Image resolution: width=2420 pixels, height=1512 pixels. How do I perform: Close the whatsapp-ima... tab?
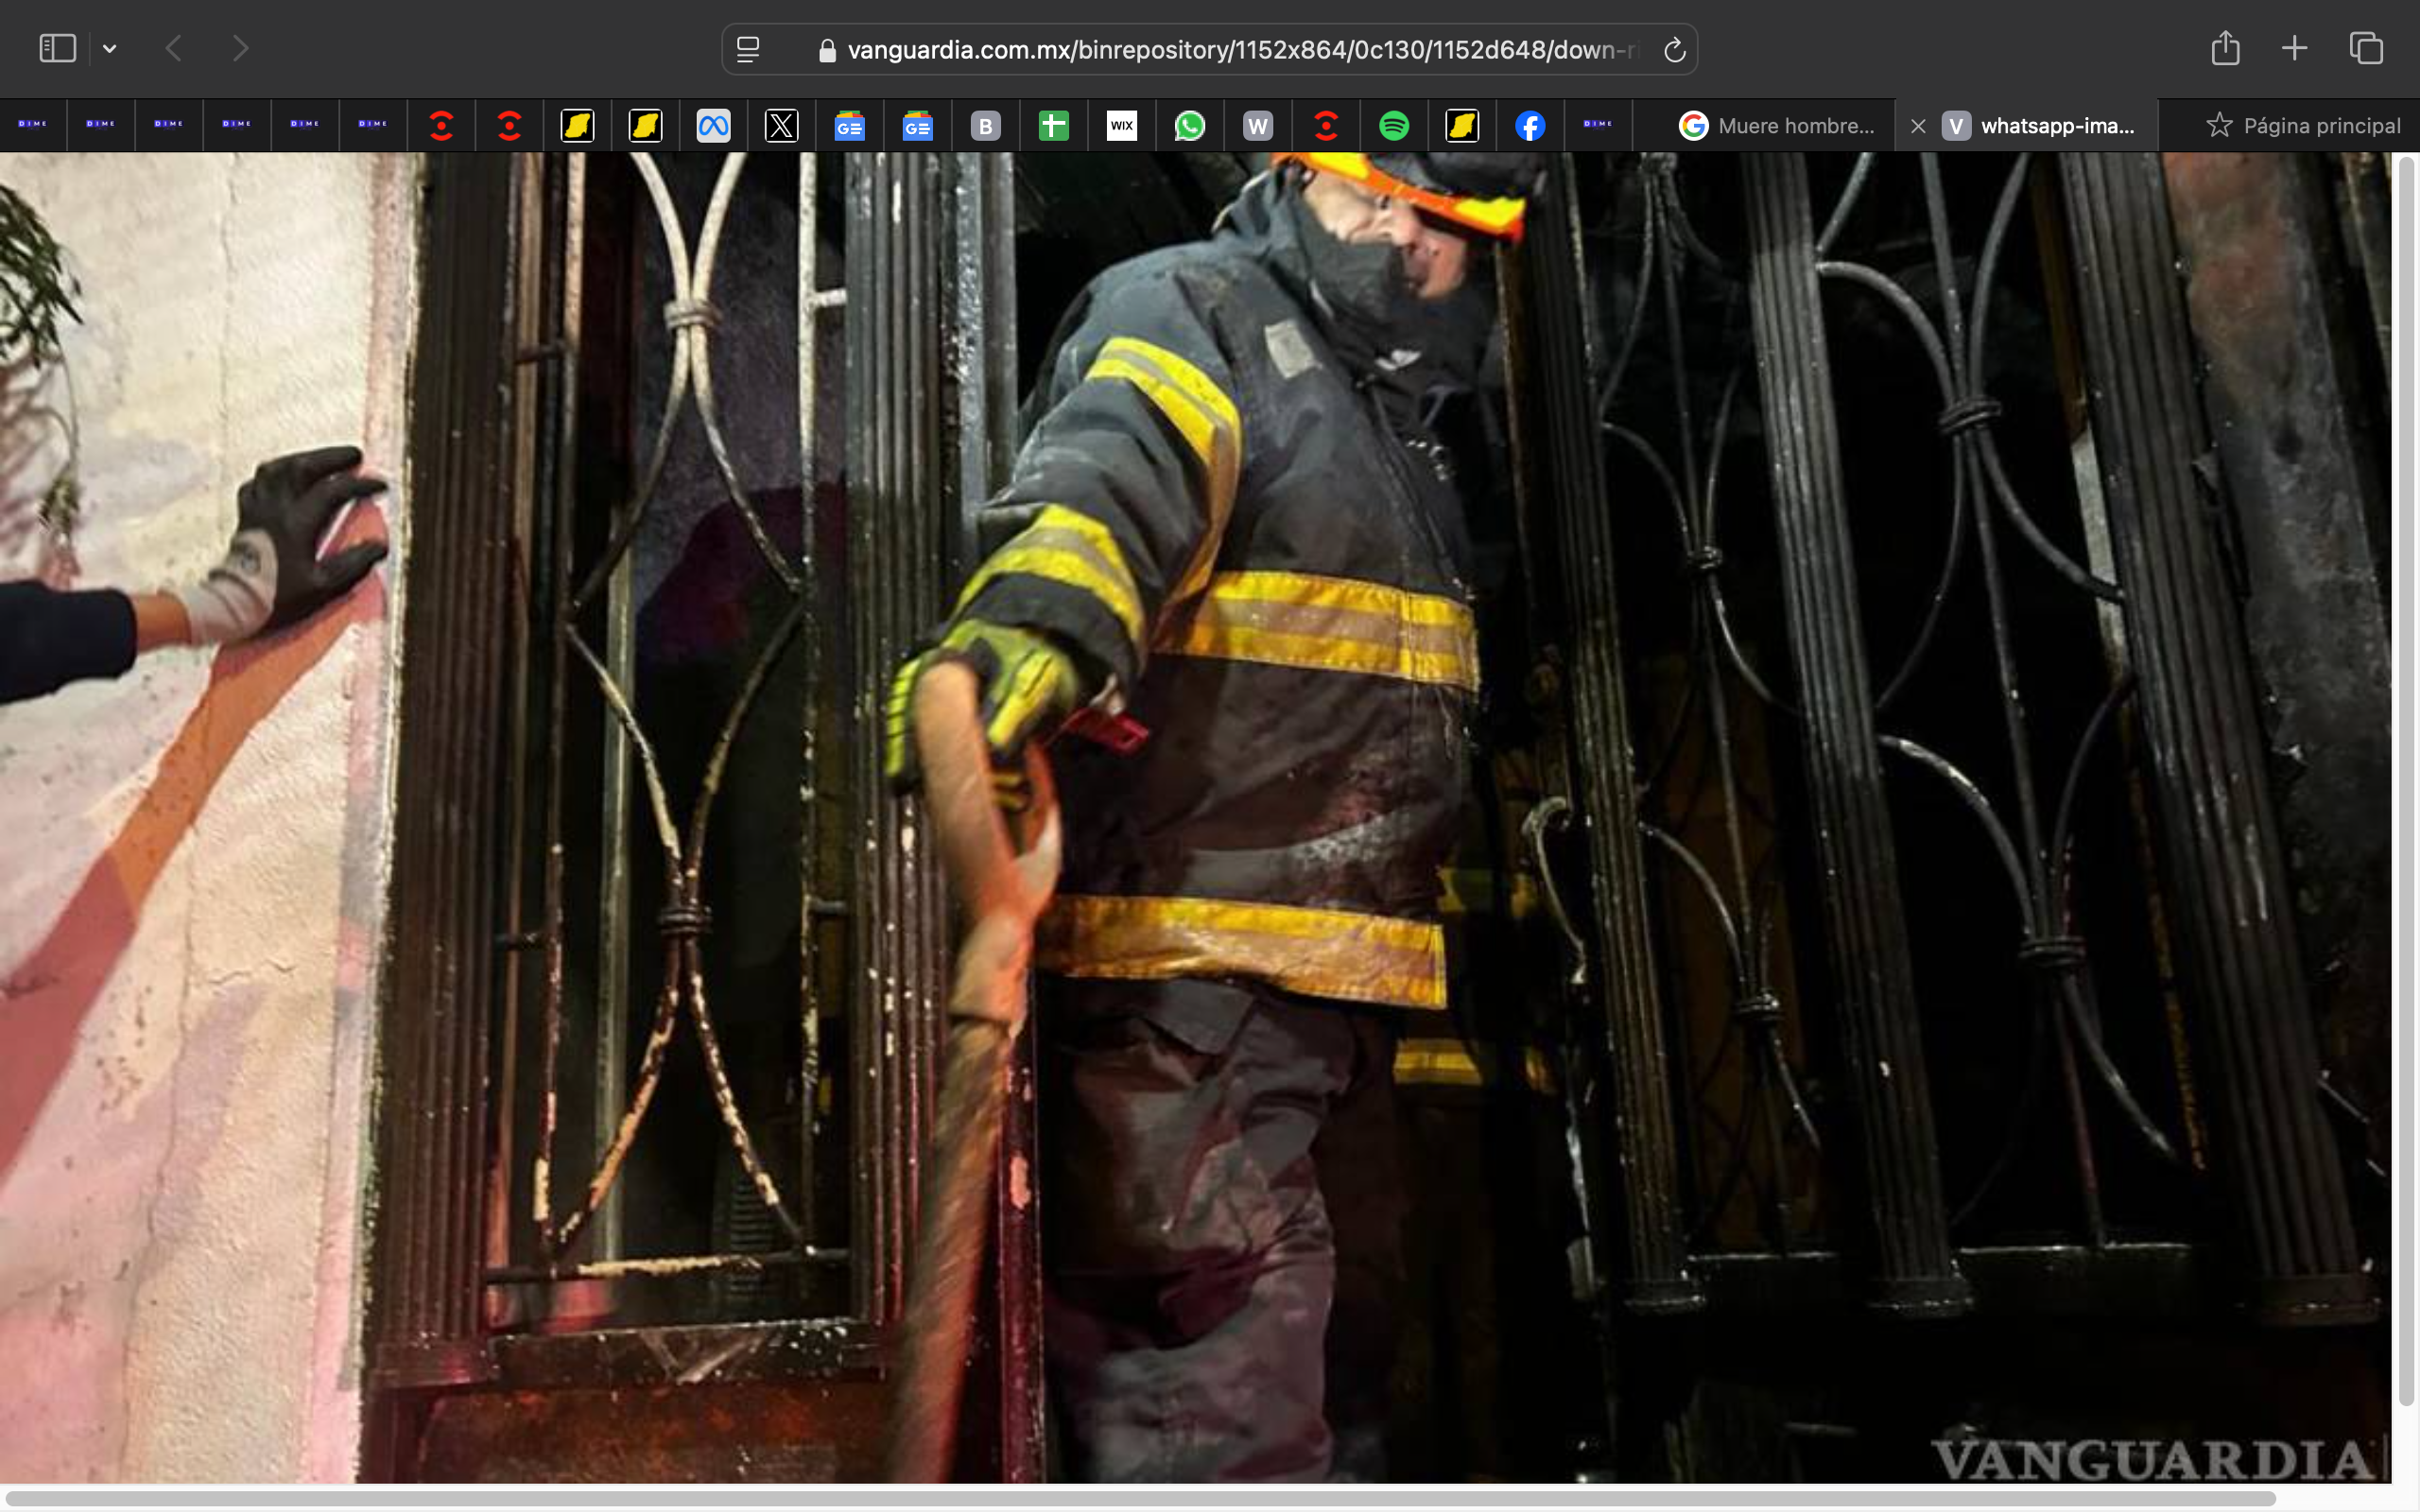1917,126
